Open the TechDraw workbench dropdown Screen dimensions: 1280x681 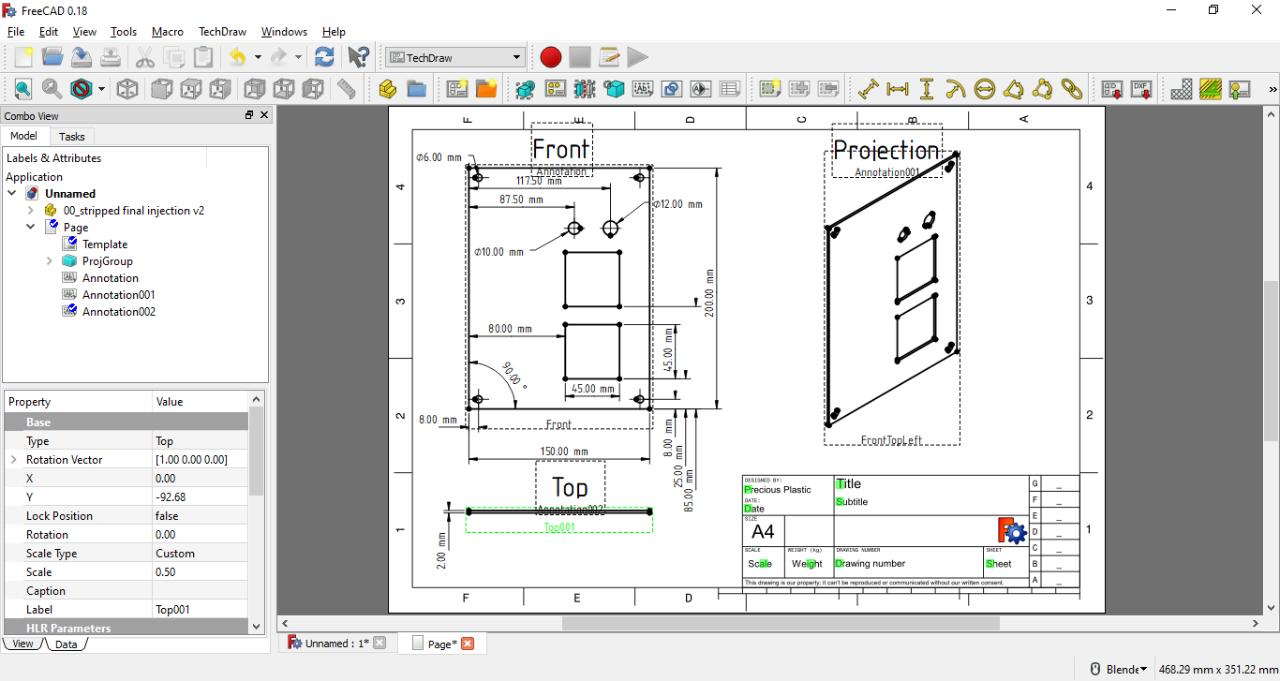455,58
